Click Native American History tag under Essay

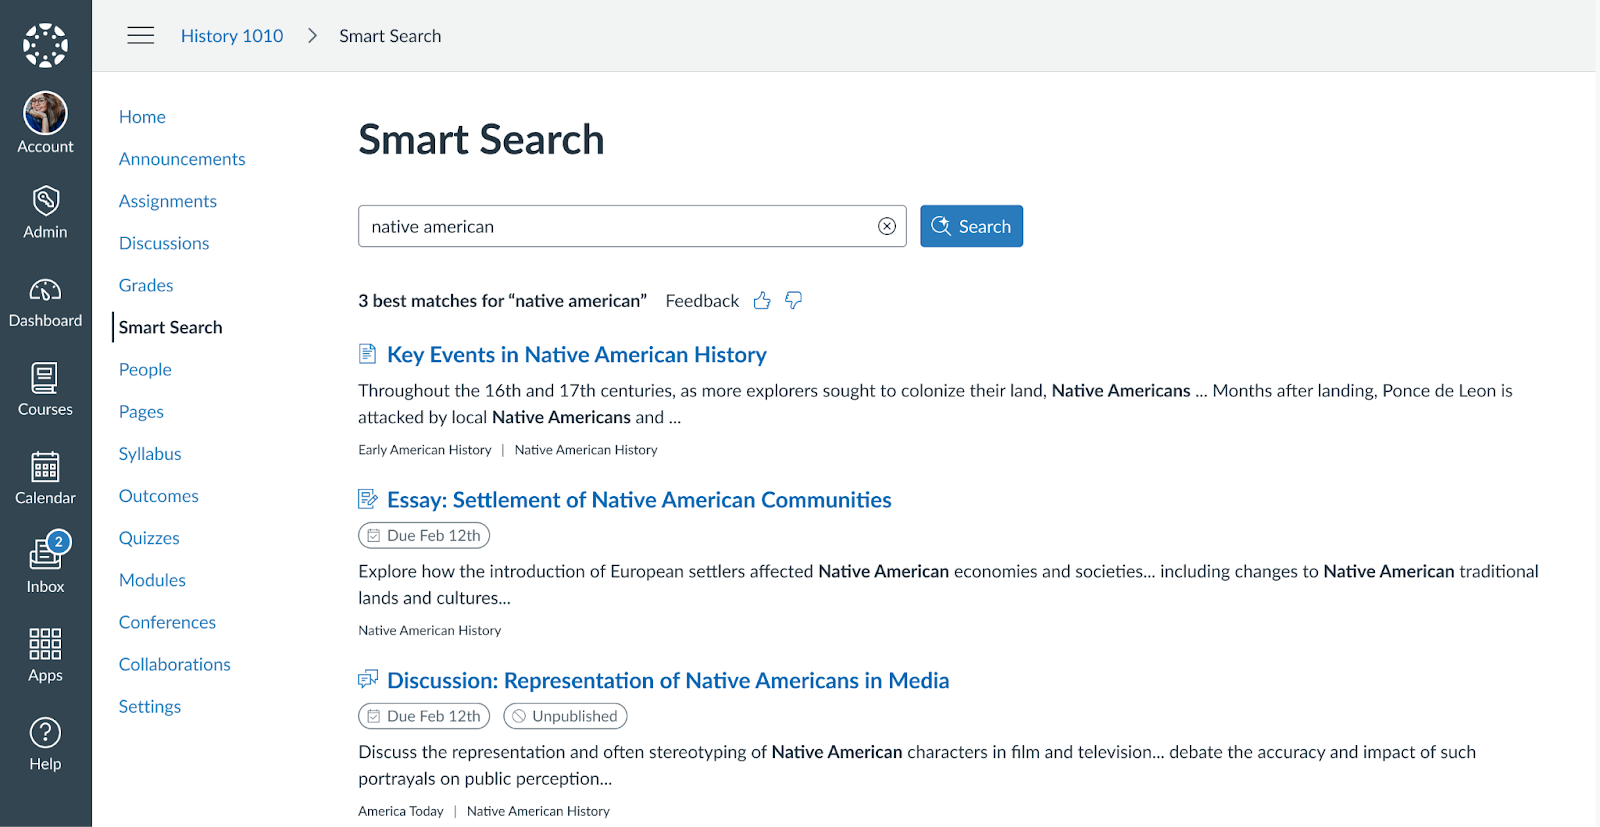click(x=430, y=630)
